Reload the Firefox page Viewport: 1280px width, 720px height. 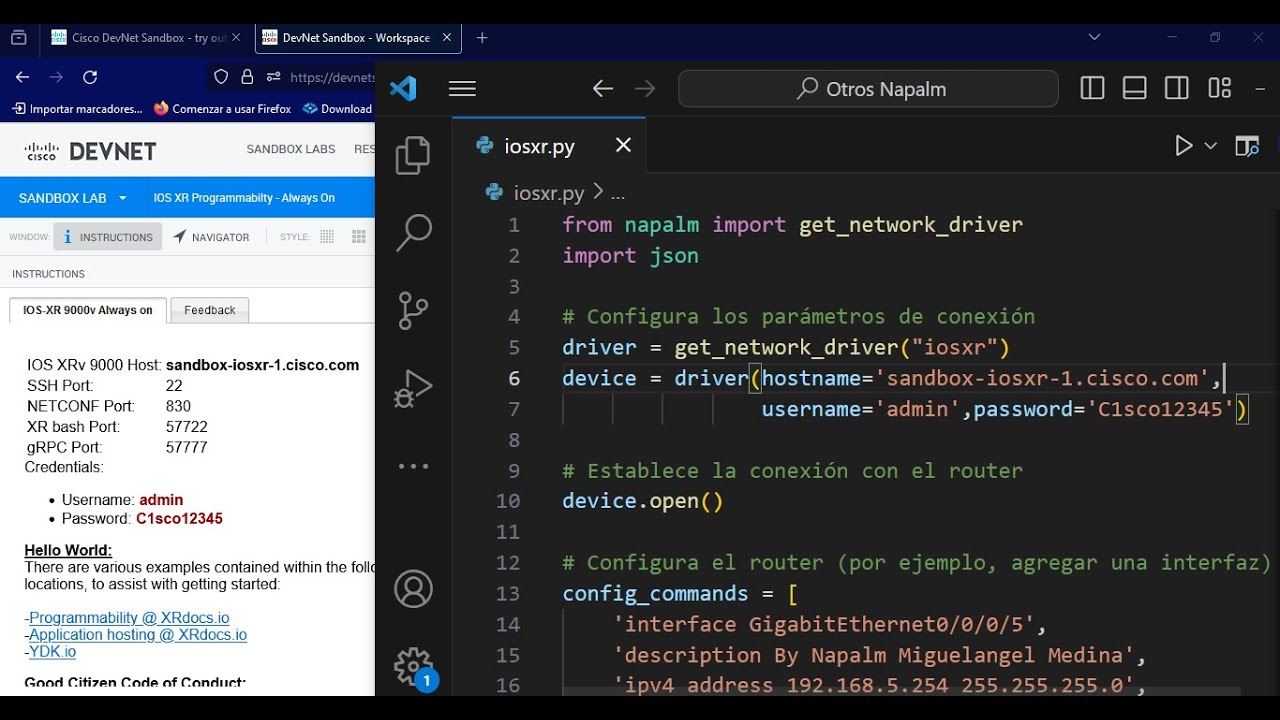90,77
